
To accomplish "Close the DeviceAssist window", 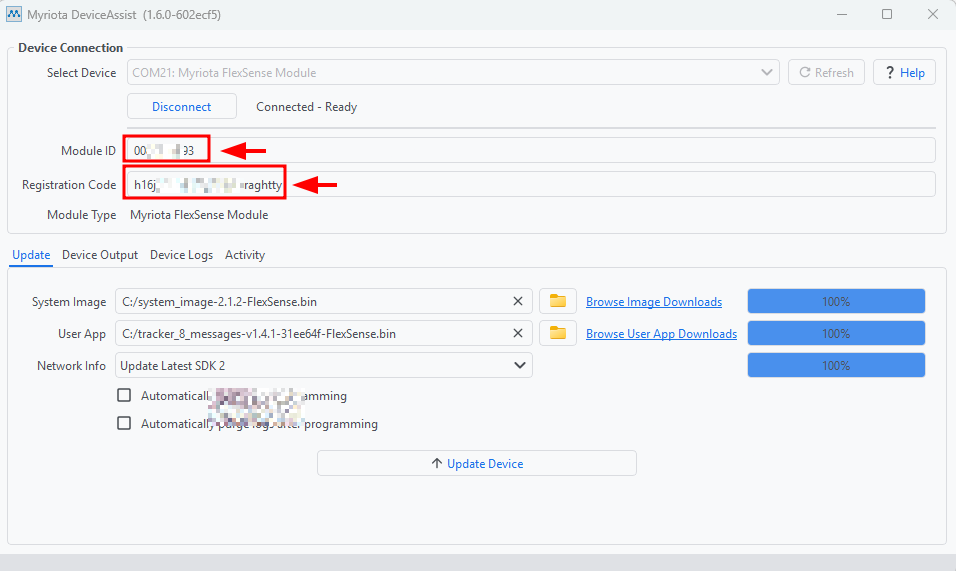I will [933, 14].
